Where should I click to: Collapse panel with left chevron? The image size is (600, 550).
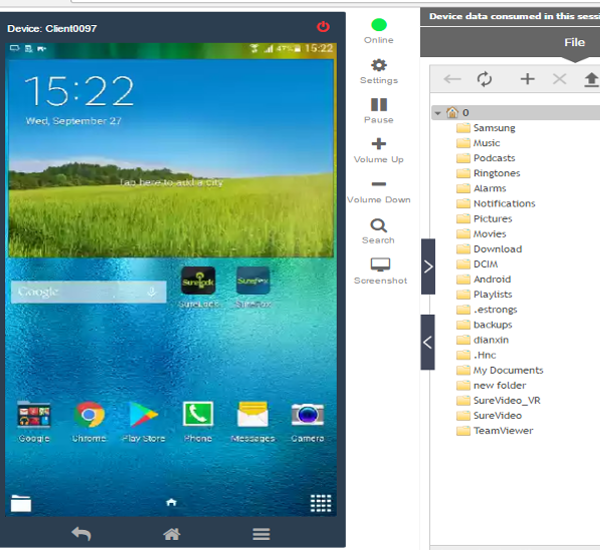(428, 342)
